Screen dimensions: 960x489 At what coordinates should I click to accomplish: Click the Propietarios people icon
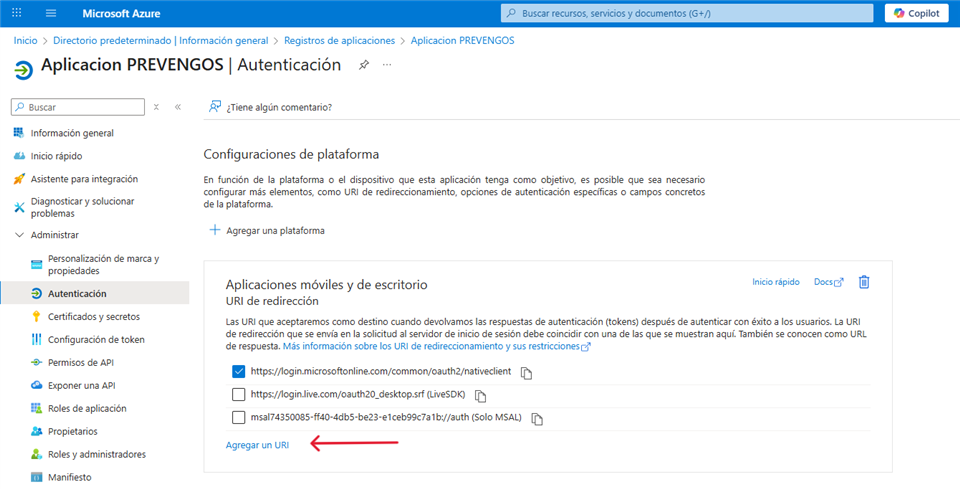pyautogui.click(x=36, y=431)
